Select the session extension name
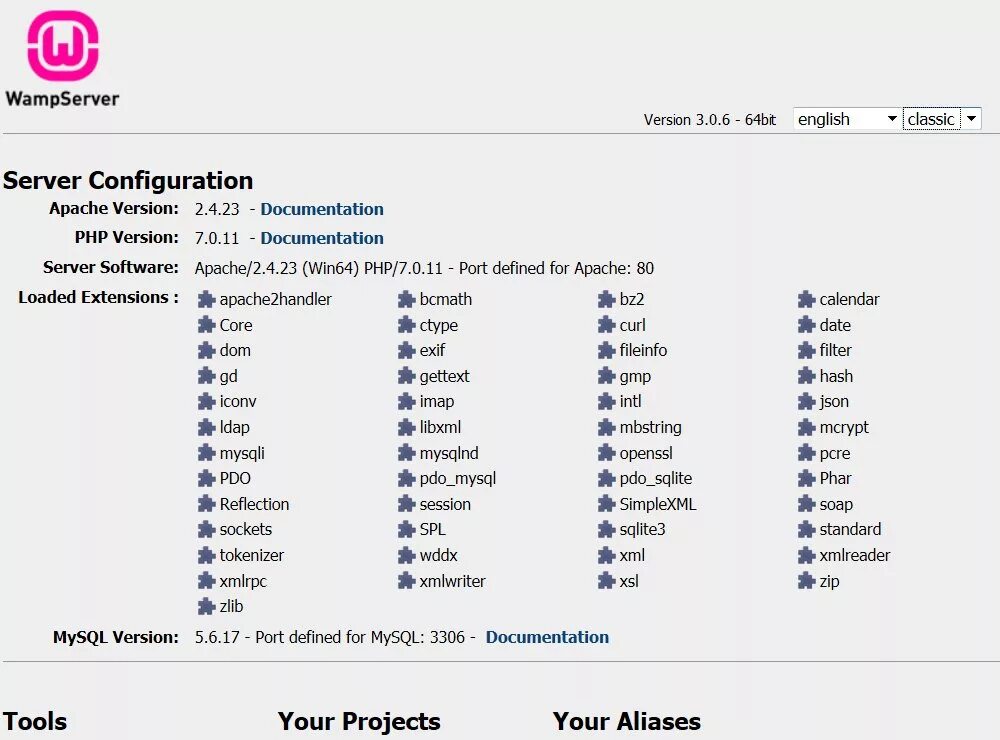Image resolution: width=1000 pixels, height=740 pixels. tap(445, 505)
